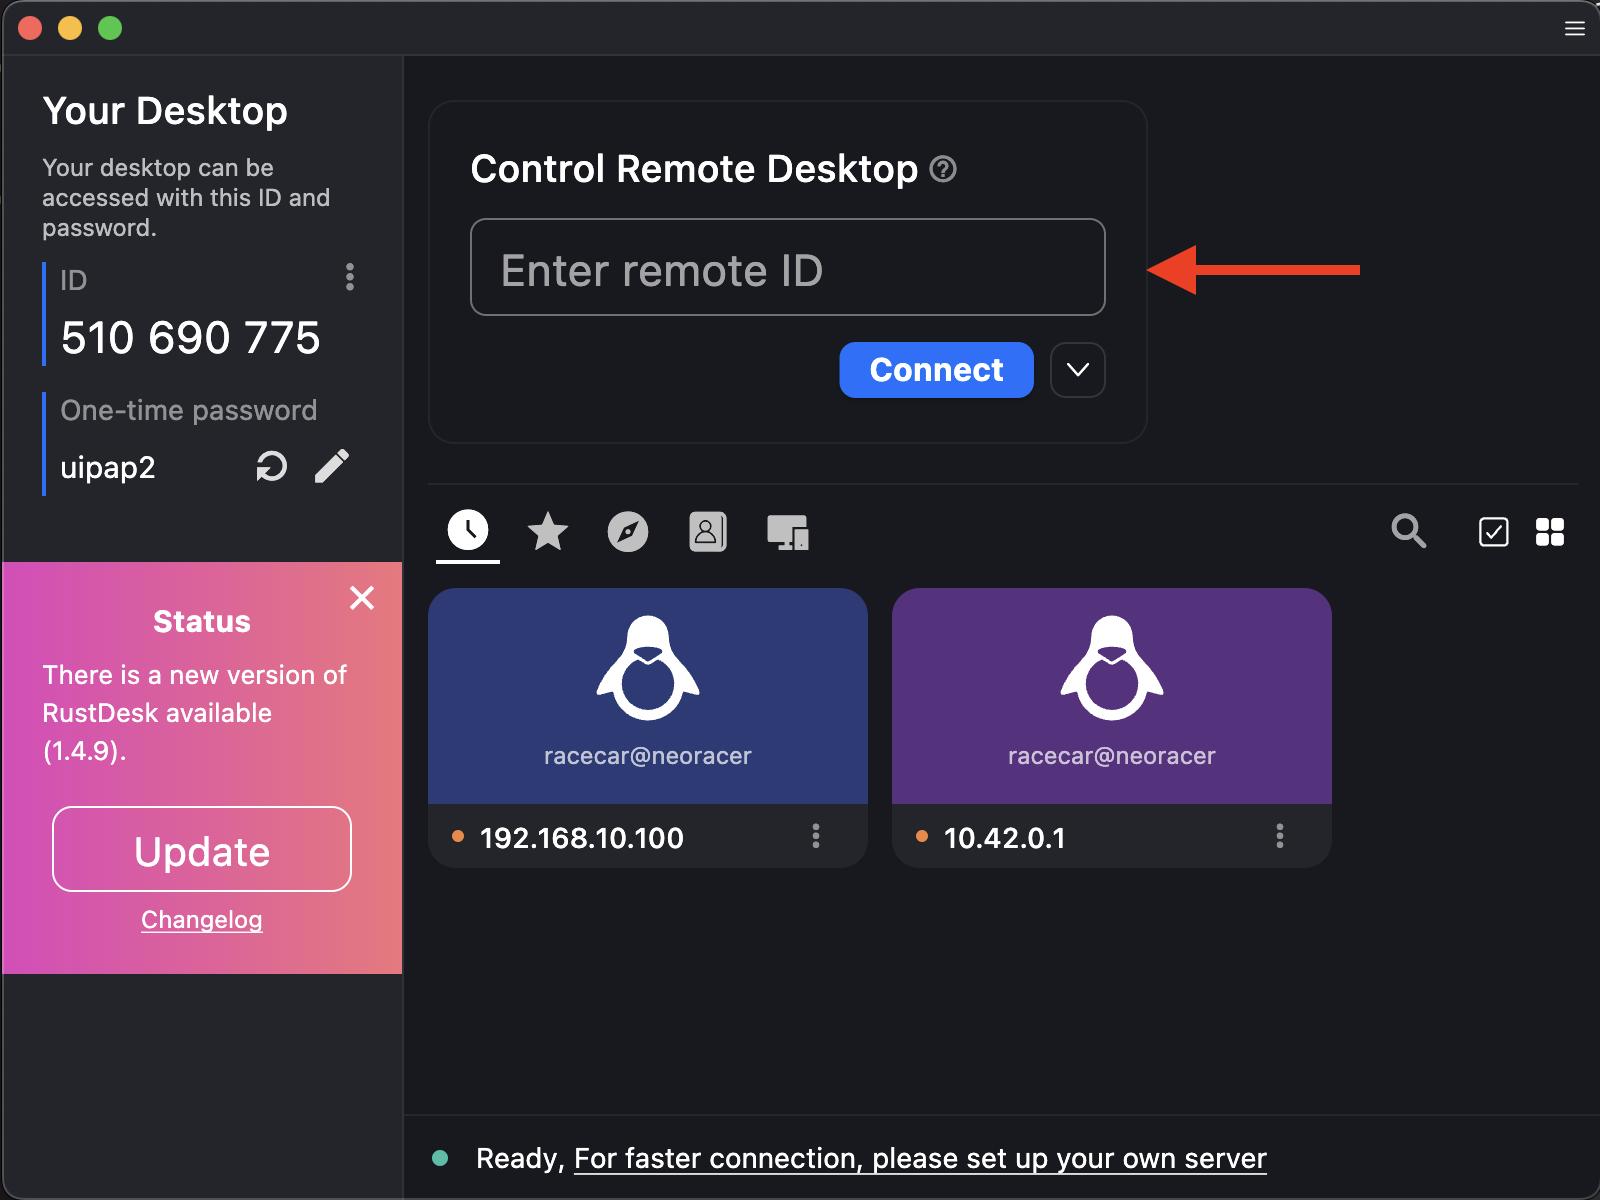Screen dimensions: 1600x1200
Task: Click the help icon beside Control Remote Desktop
Action: pyautogui.click(x=943, y=169)
